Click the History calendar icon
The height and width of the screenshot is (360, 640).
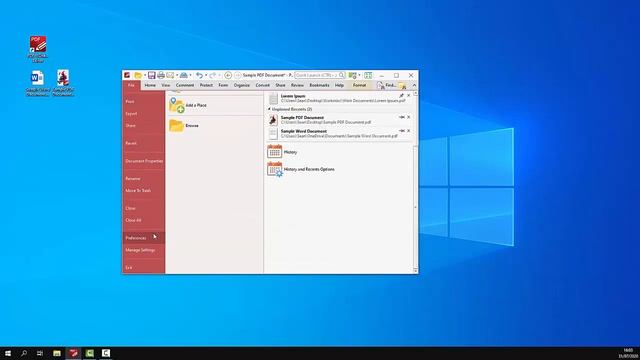click(274, 151)
